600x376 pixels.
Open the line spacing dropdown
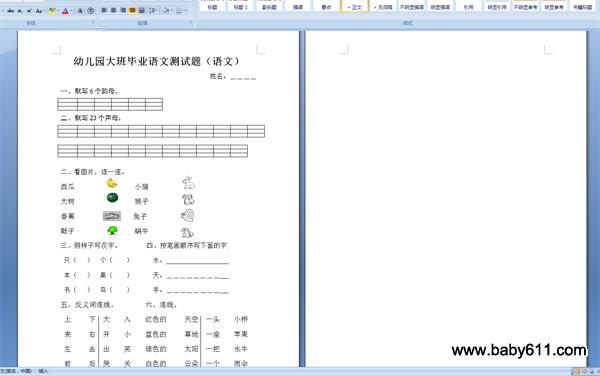(x=154, y=11)
